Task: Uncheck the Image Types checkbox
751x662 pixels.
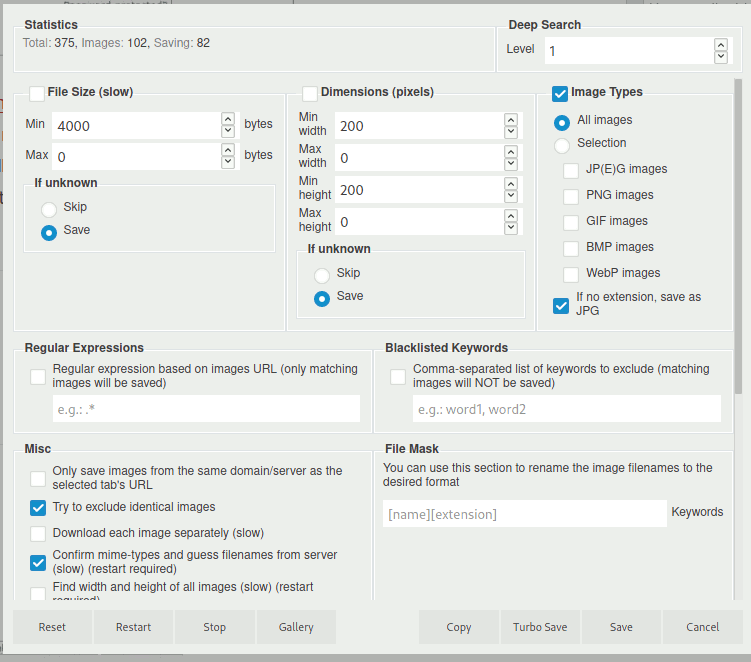Action: coord(560,93)
